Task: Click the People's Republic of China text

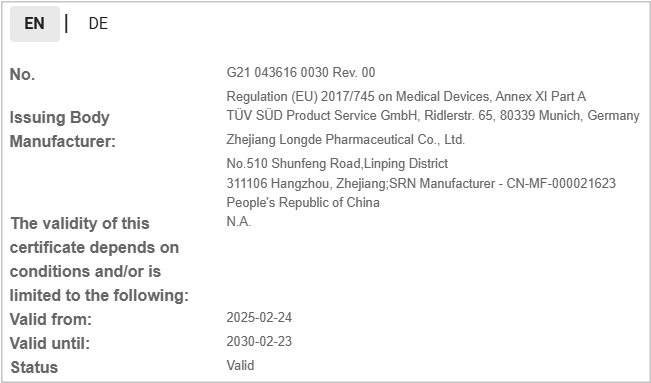Action: pyautogui.click(x=303, y=202)
